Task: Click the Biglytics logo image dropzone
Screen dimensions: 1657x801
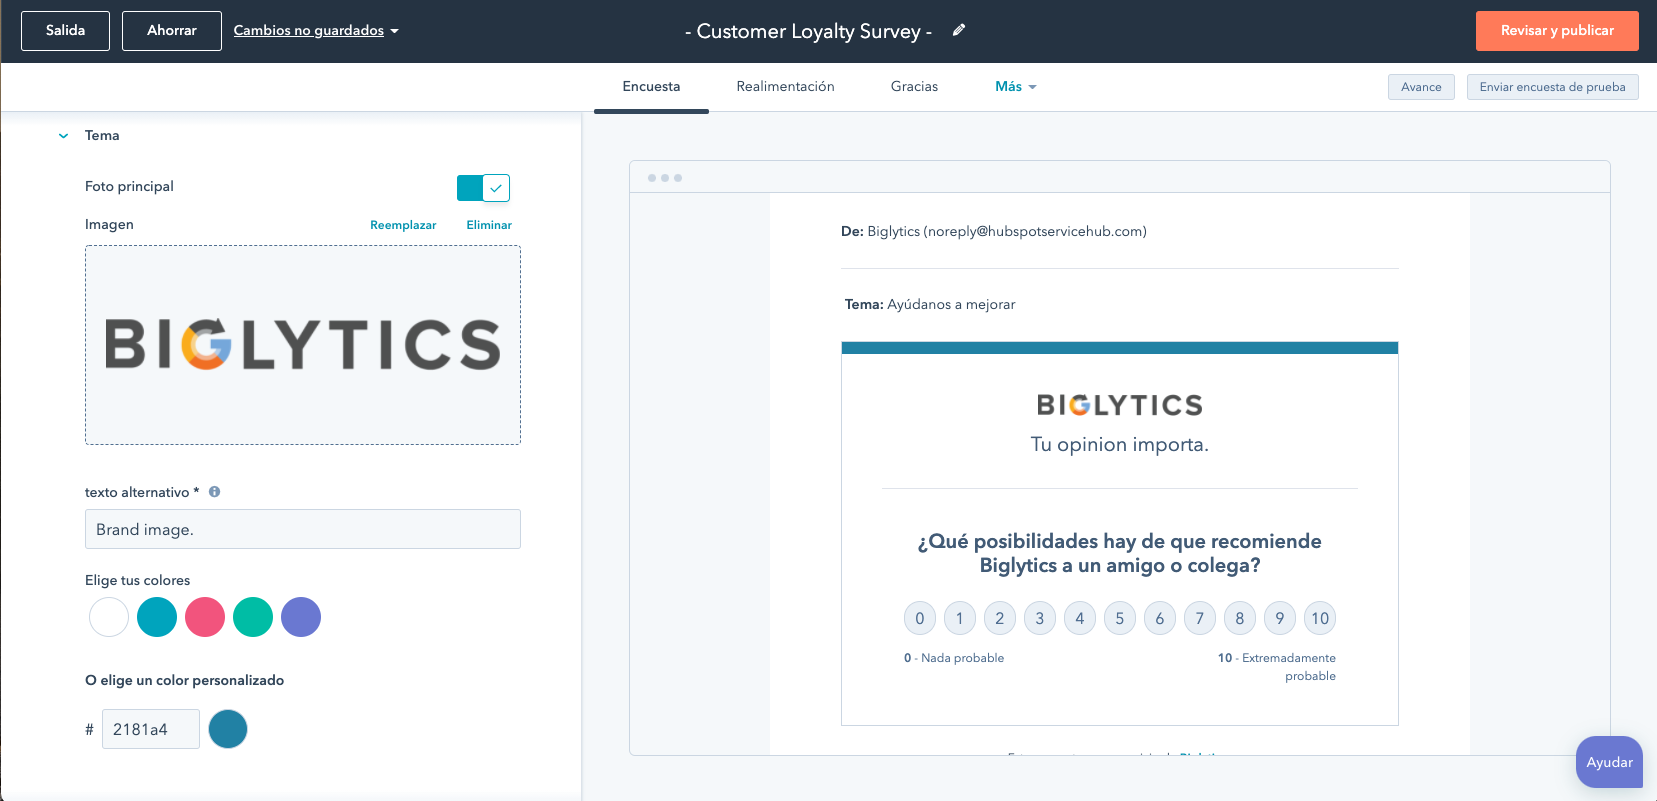Action: [303, 345]
